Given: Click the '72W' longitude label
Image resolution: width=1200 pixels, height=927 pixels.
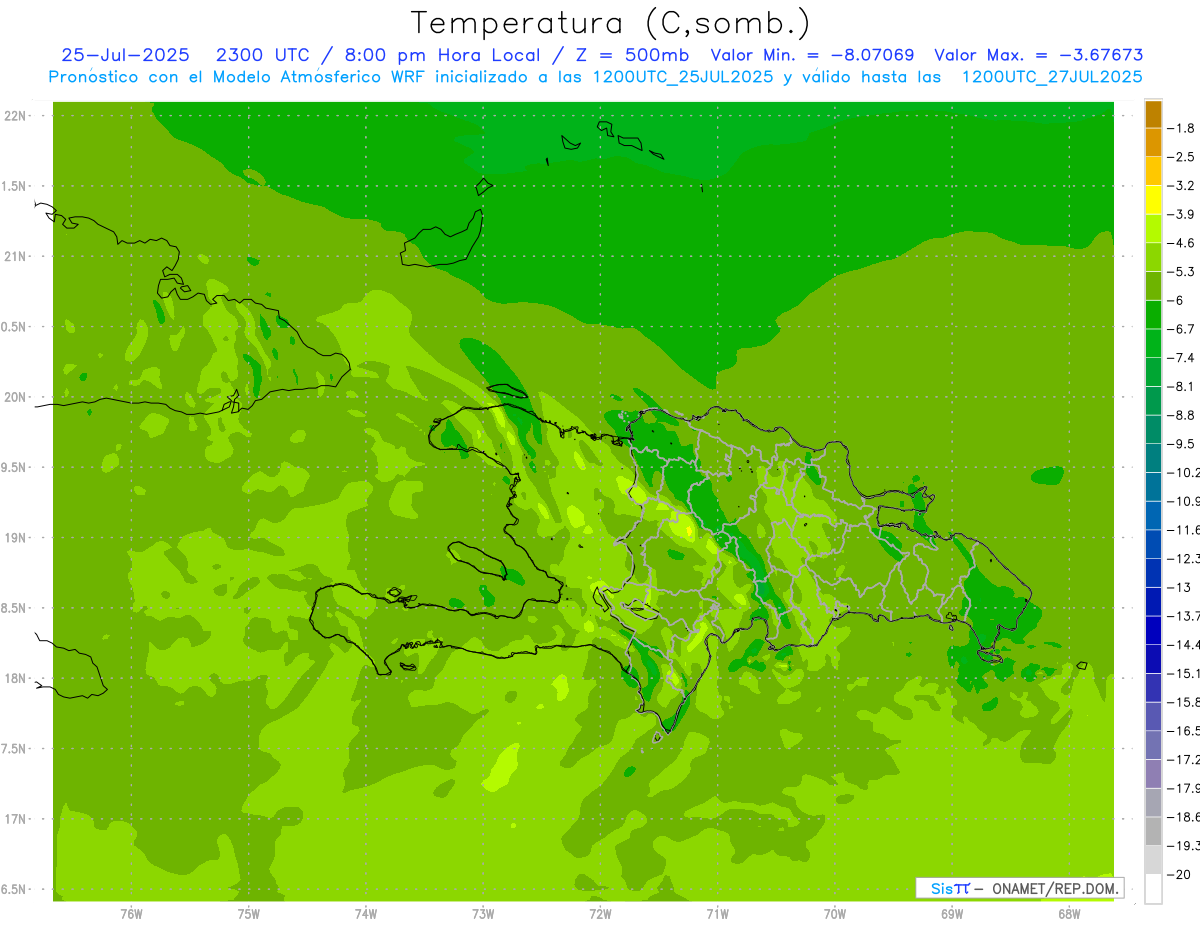Looking at the screenshot, I should point(600,913).
